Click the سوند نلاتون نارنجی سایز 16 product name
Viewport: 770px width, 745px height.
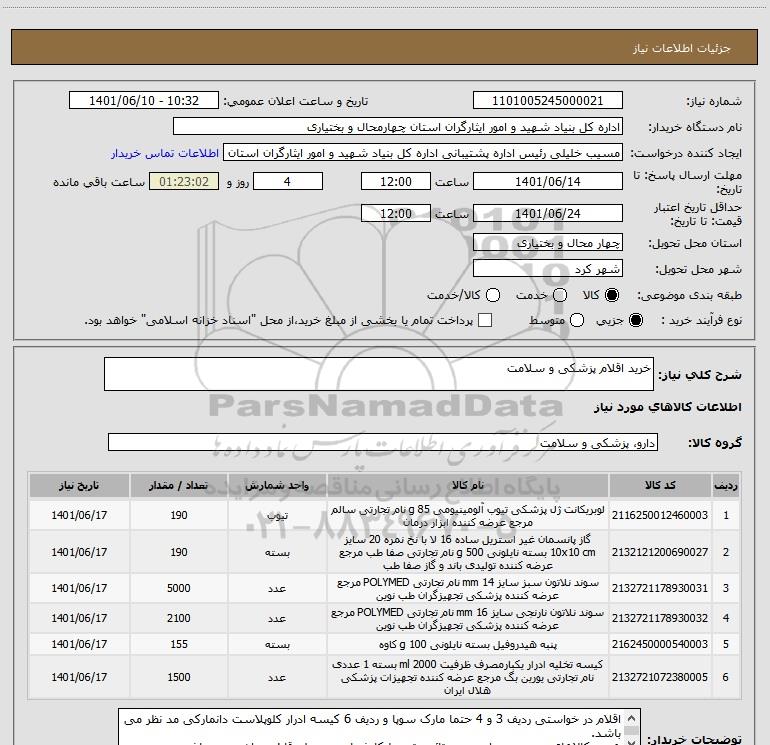(x=468, y=618)
